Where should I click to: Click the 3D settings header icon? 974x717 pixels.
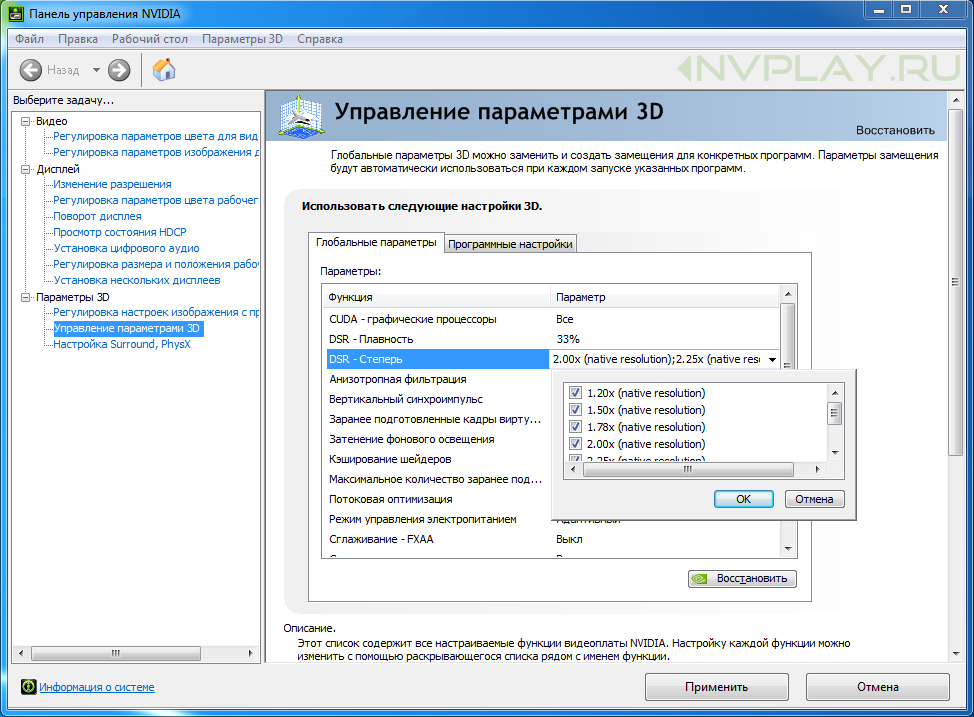301,116
